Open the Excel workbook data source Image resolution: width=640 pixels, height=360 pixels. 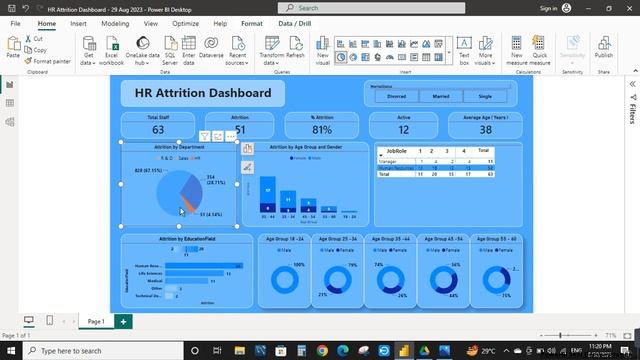111,50
